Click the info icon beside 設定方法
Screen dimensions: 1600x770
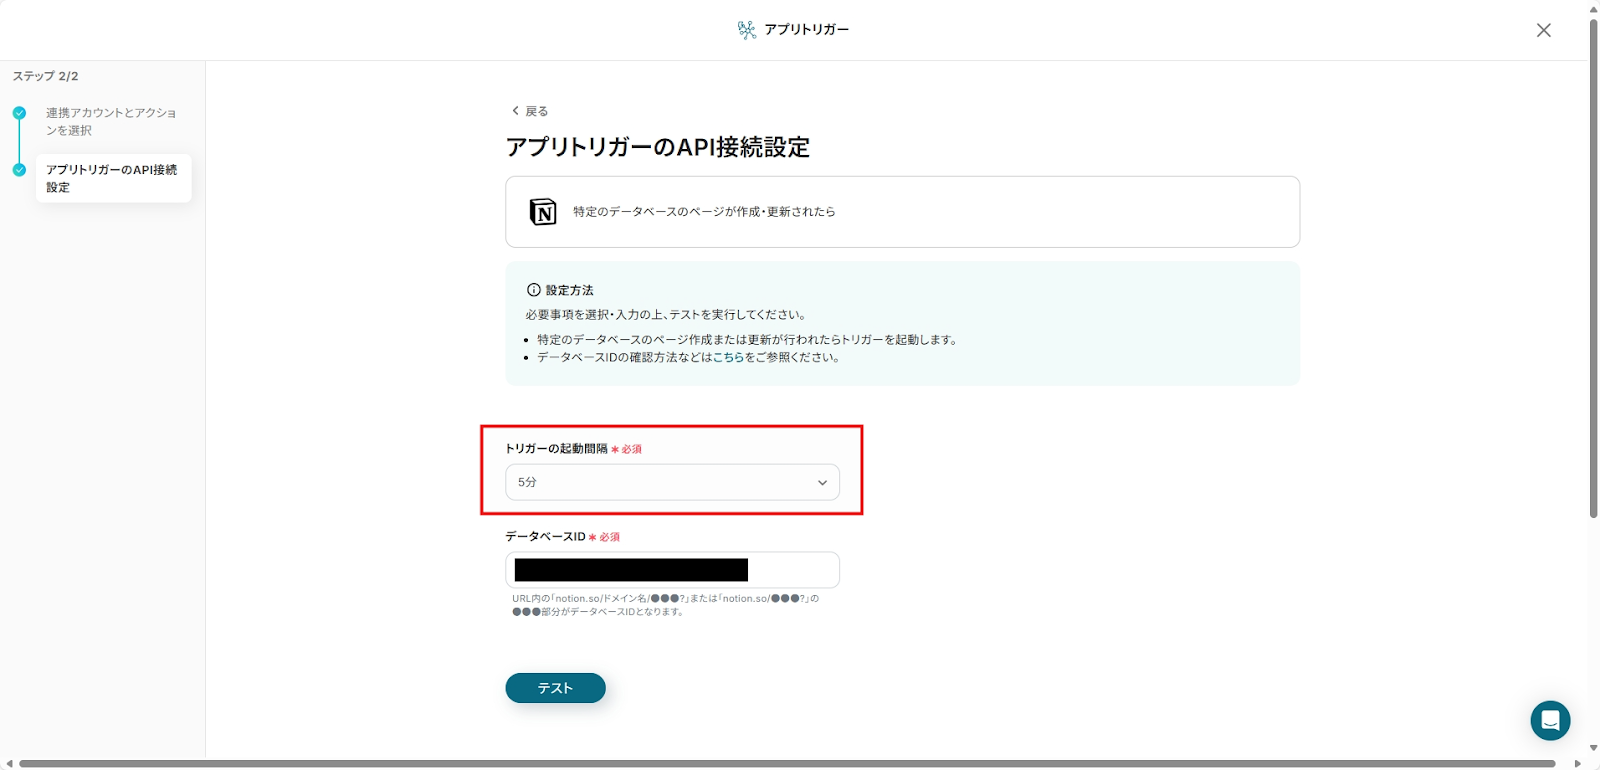(533, 290)
